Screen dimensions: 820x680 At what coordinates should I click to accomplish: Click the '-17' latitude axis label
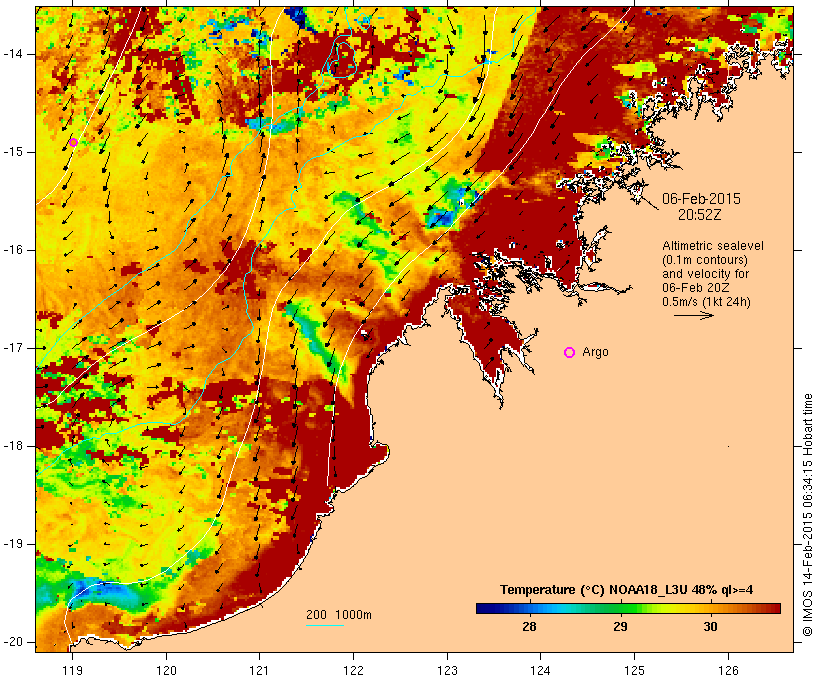12,348
